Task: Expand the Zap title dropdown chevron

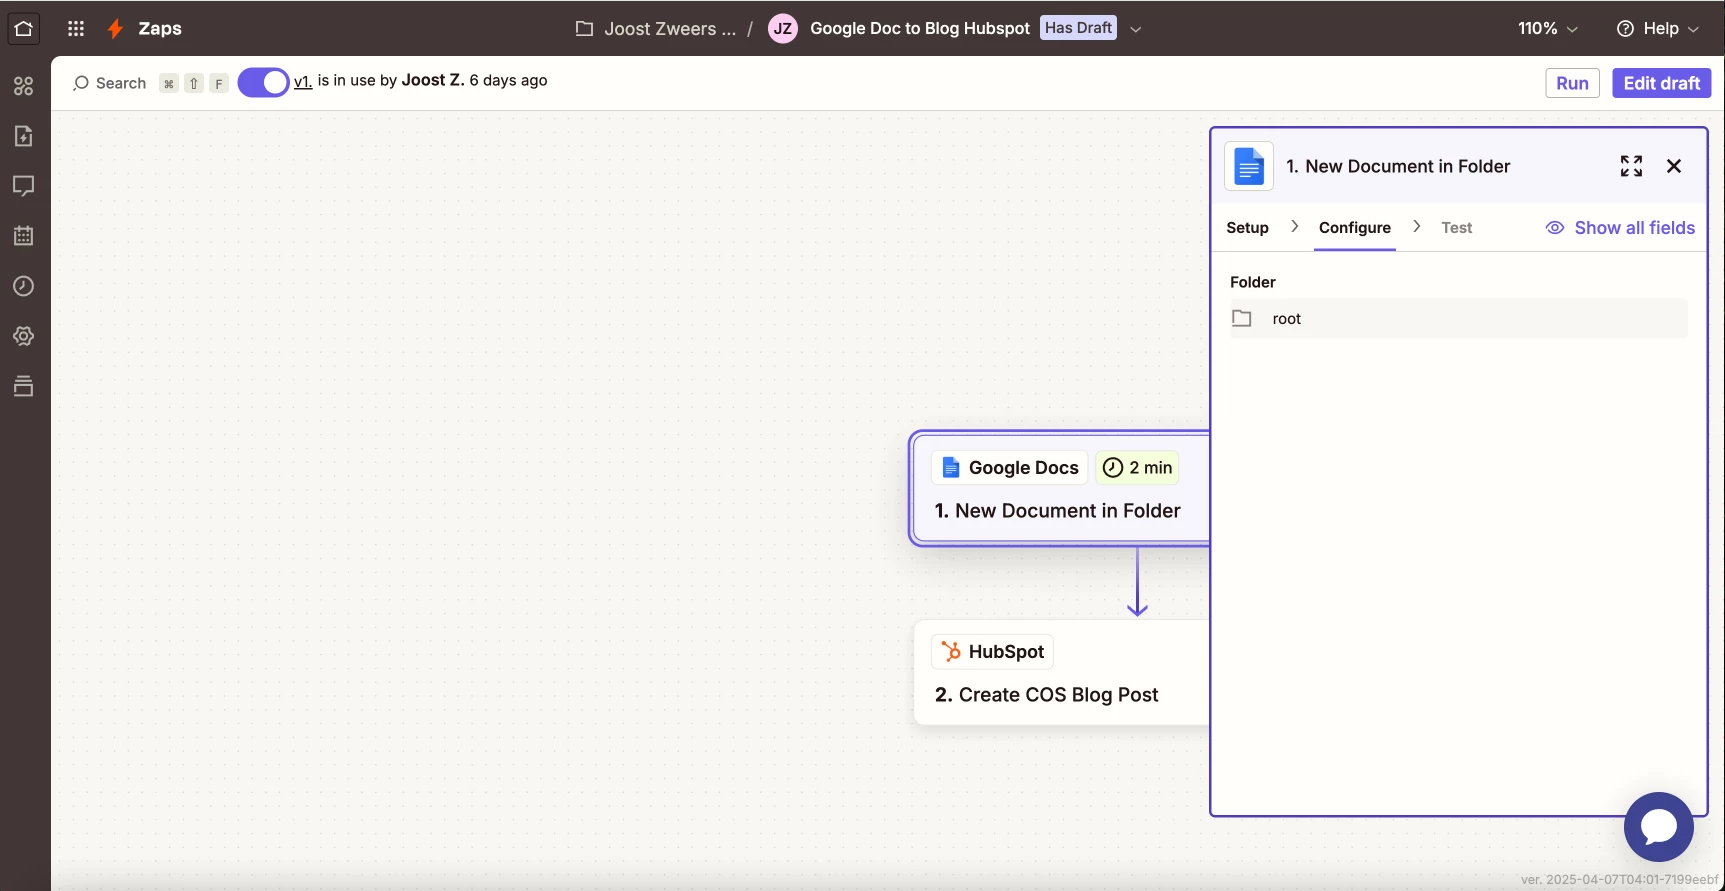Action: click(x=1135, y=29)
